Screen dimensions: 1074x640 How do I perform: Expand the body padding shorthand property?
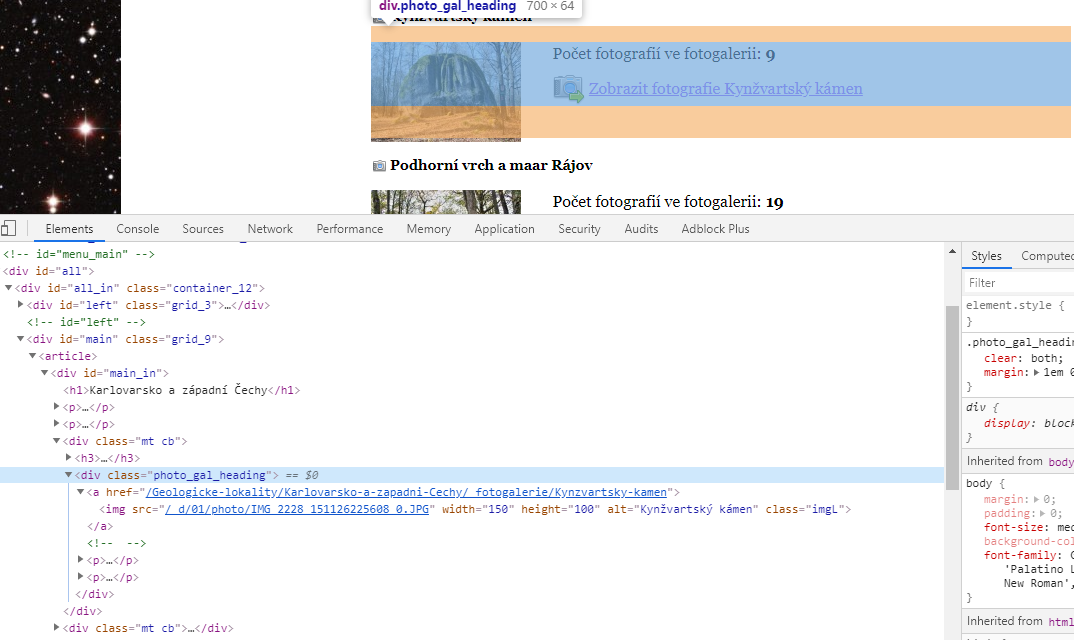tap(1042, 513)
